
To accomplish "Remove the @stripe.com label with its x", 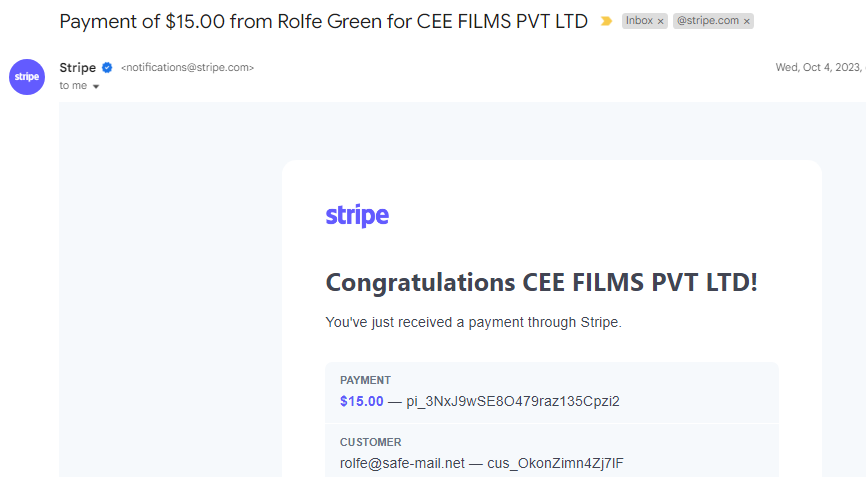I will 747,22.
